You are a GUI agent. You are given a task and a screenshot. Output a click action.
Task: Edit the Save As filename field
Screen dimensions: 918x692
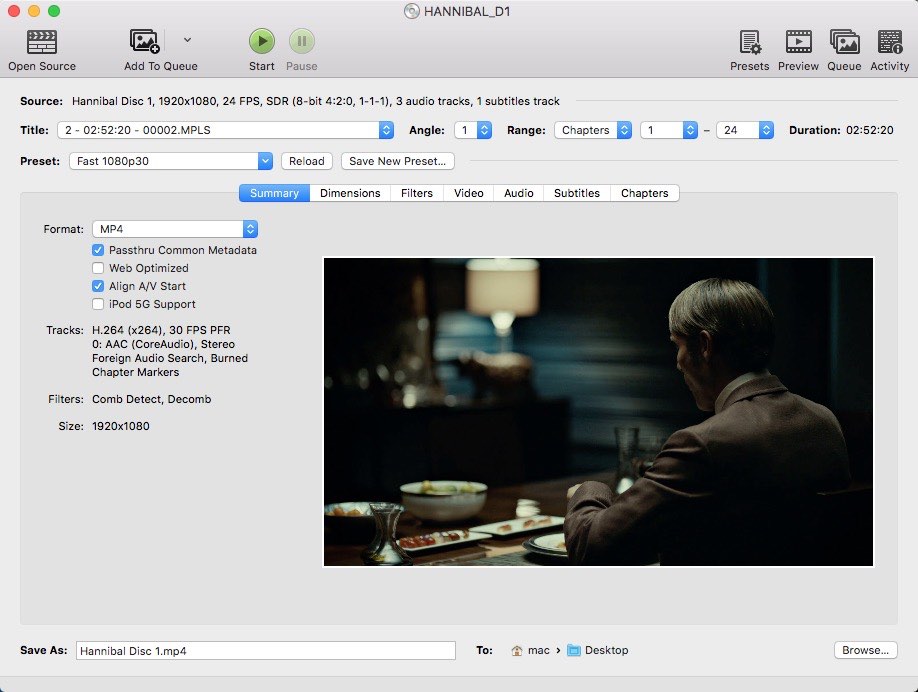(x=265, y=650)
